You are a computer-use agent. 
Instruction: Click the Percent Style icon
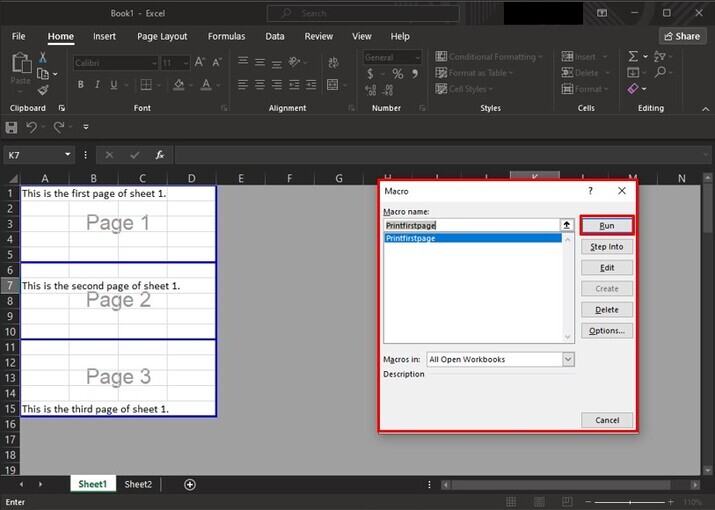(x=397, y=74)
